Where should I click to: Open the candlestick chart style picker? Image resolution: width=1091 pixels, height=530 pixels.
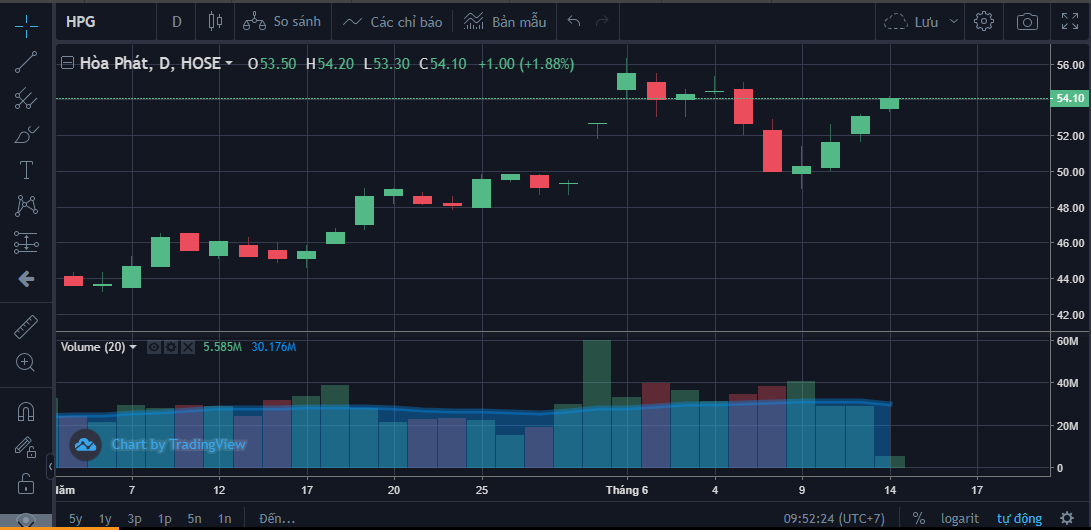coord(214,21)
